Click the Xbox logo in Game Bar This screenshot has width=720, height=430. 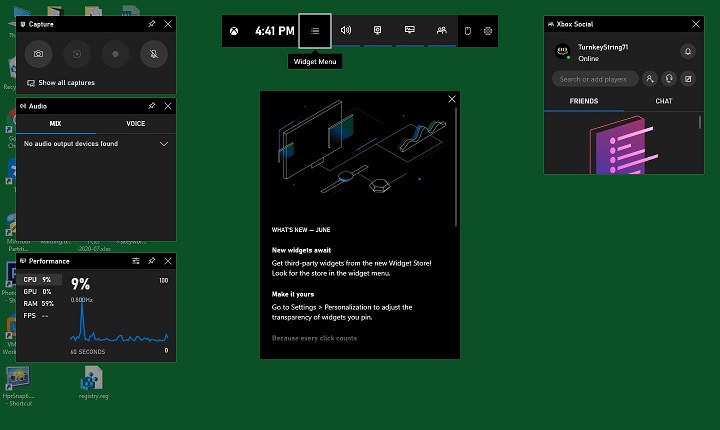[x=234, y=31]
